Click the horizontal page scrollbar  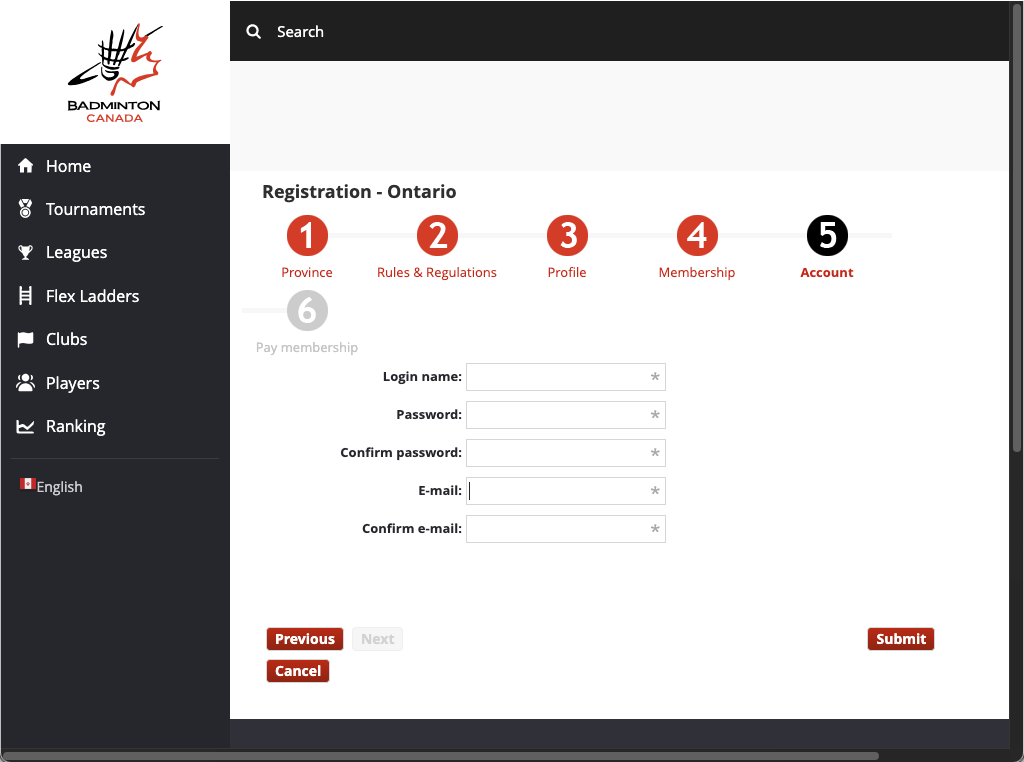tap(441, 756)
